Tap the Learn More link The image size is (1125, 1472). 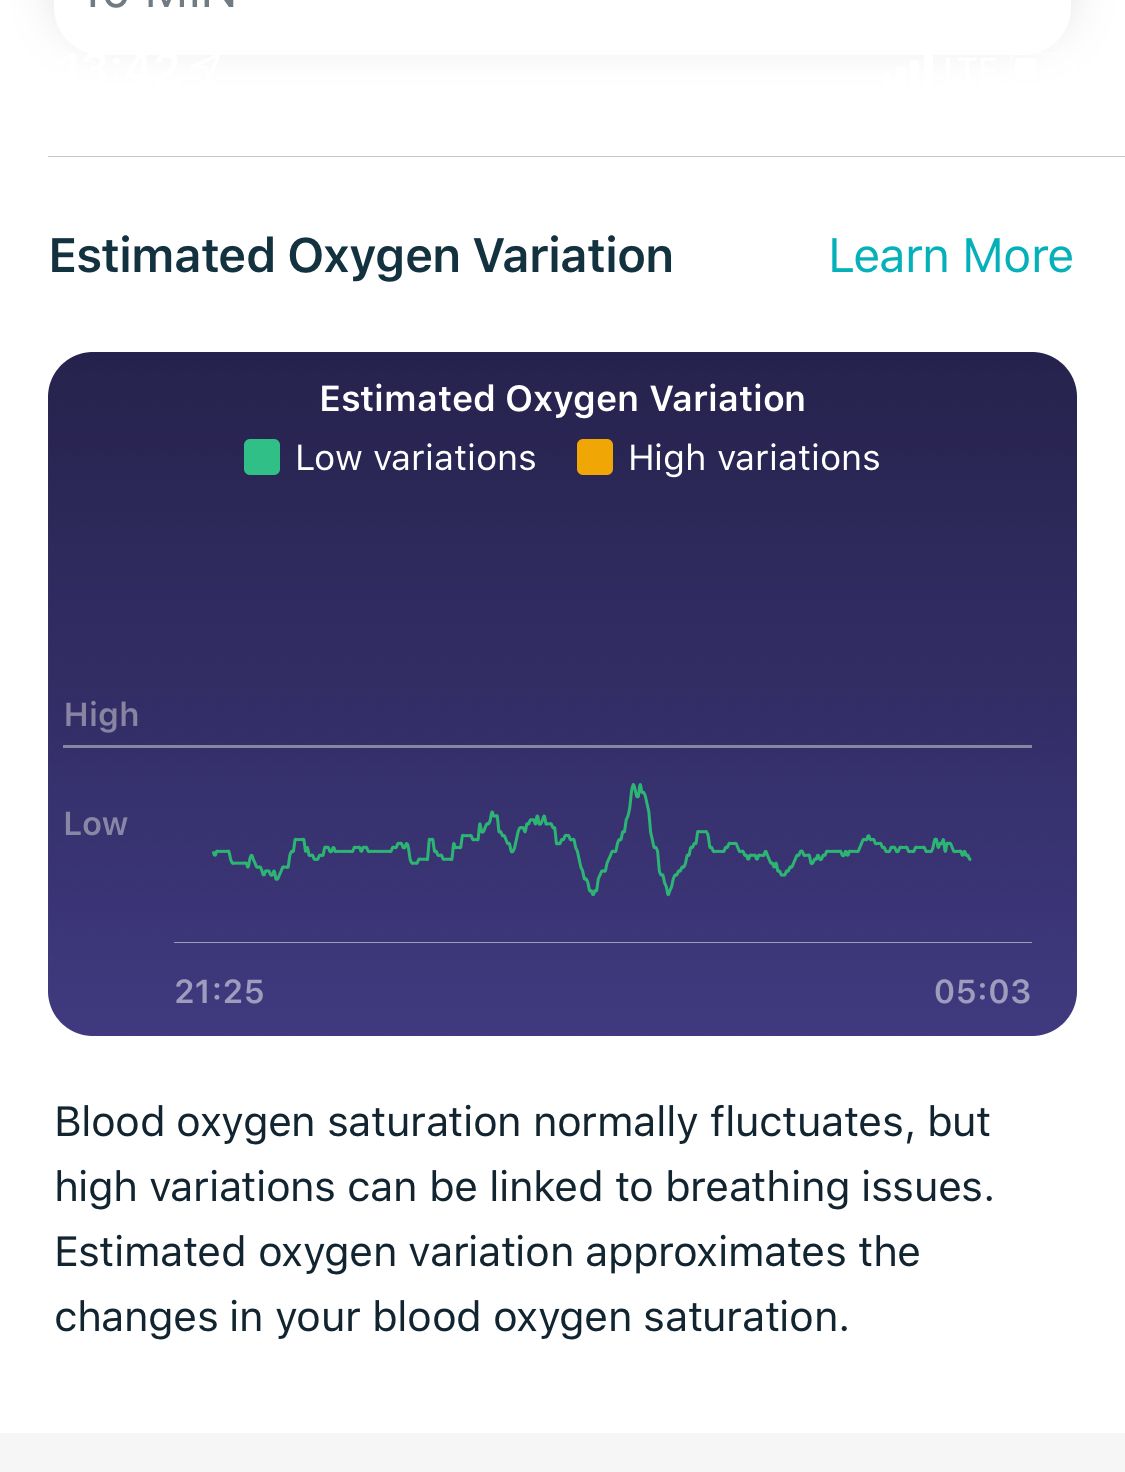point(950,256)
